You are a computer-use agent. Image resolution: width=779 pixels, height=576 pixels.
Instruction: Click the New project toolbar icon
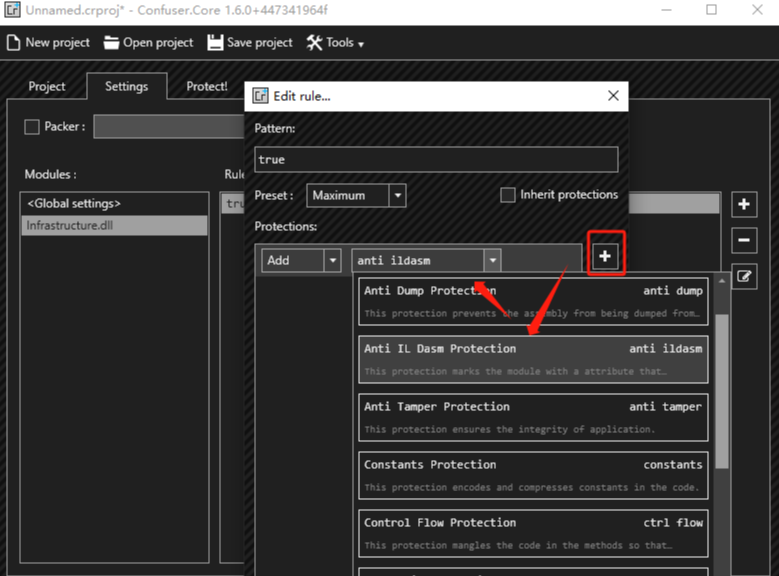pos(13,43)
